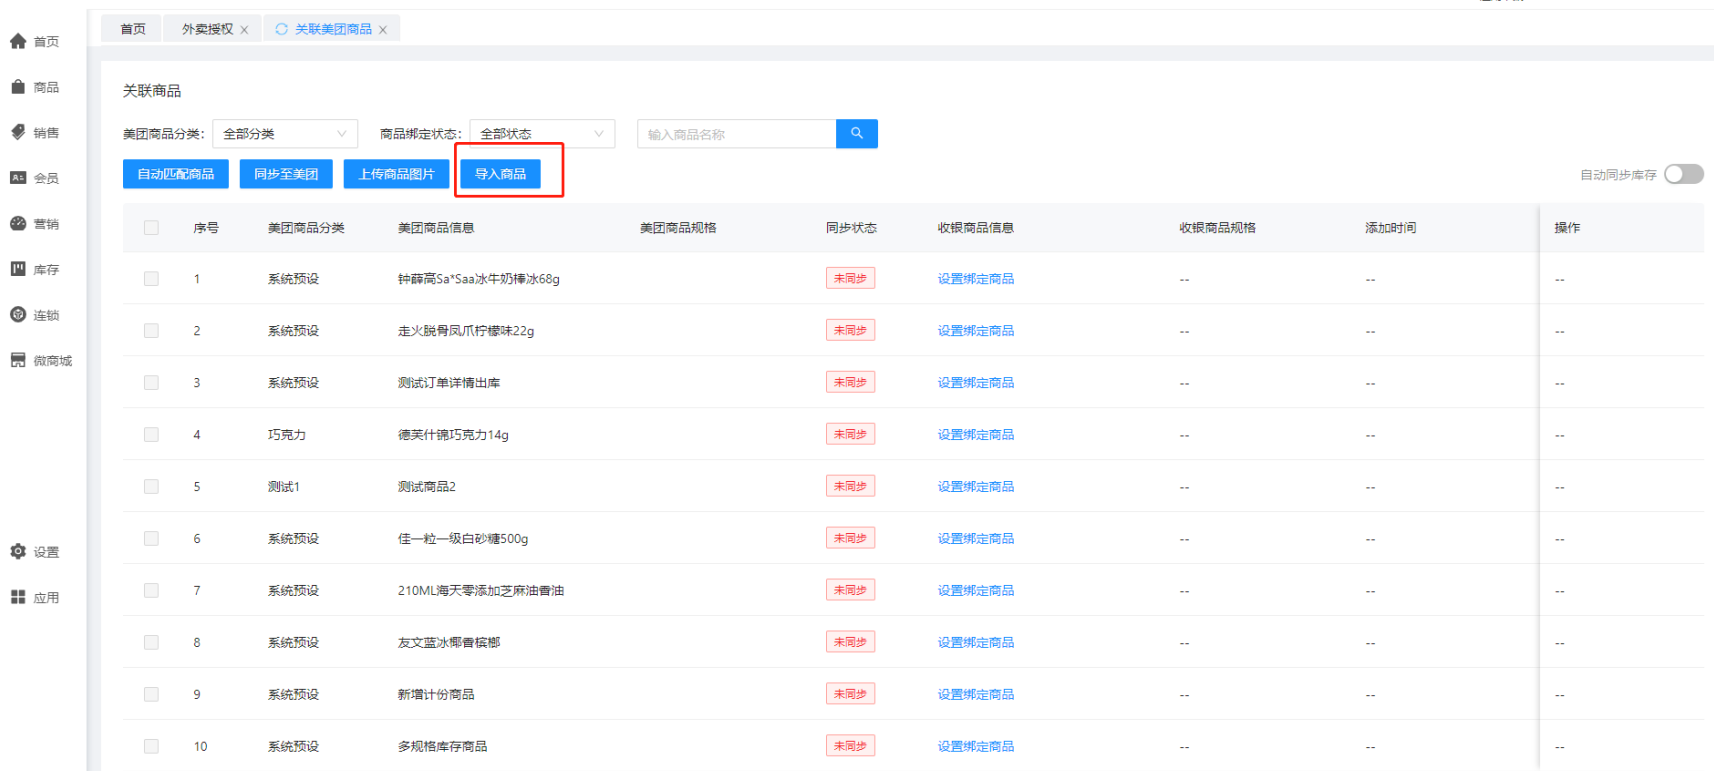Open the 设置 gear icon
Viewport: 1714px width, 771px height.
[18, 551]
